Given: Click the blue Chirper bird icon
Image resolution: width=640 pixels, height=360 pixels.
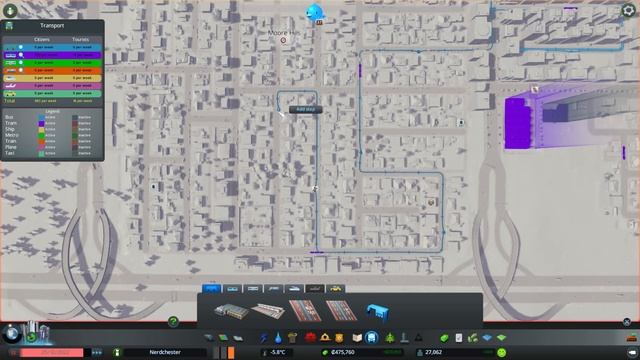Looking at the screenshot, I should click(x=314, y=12).
